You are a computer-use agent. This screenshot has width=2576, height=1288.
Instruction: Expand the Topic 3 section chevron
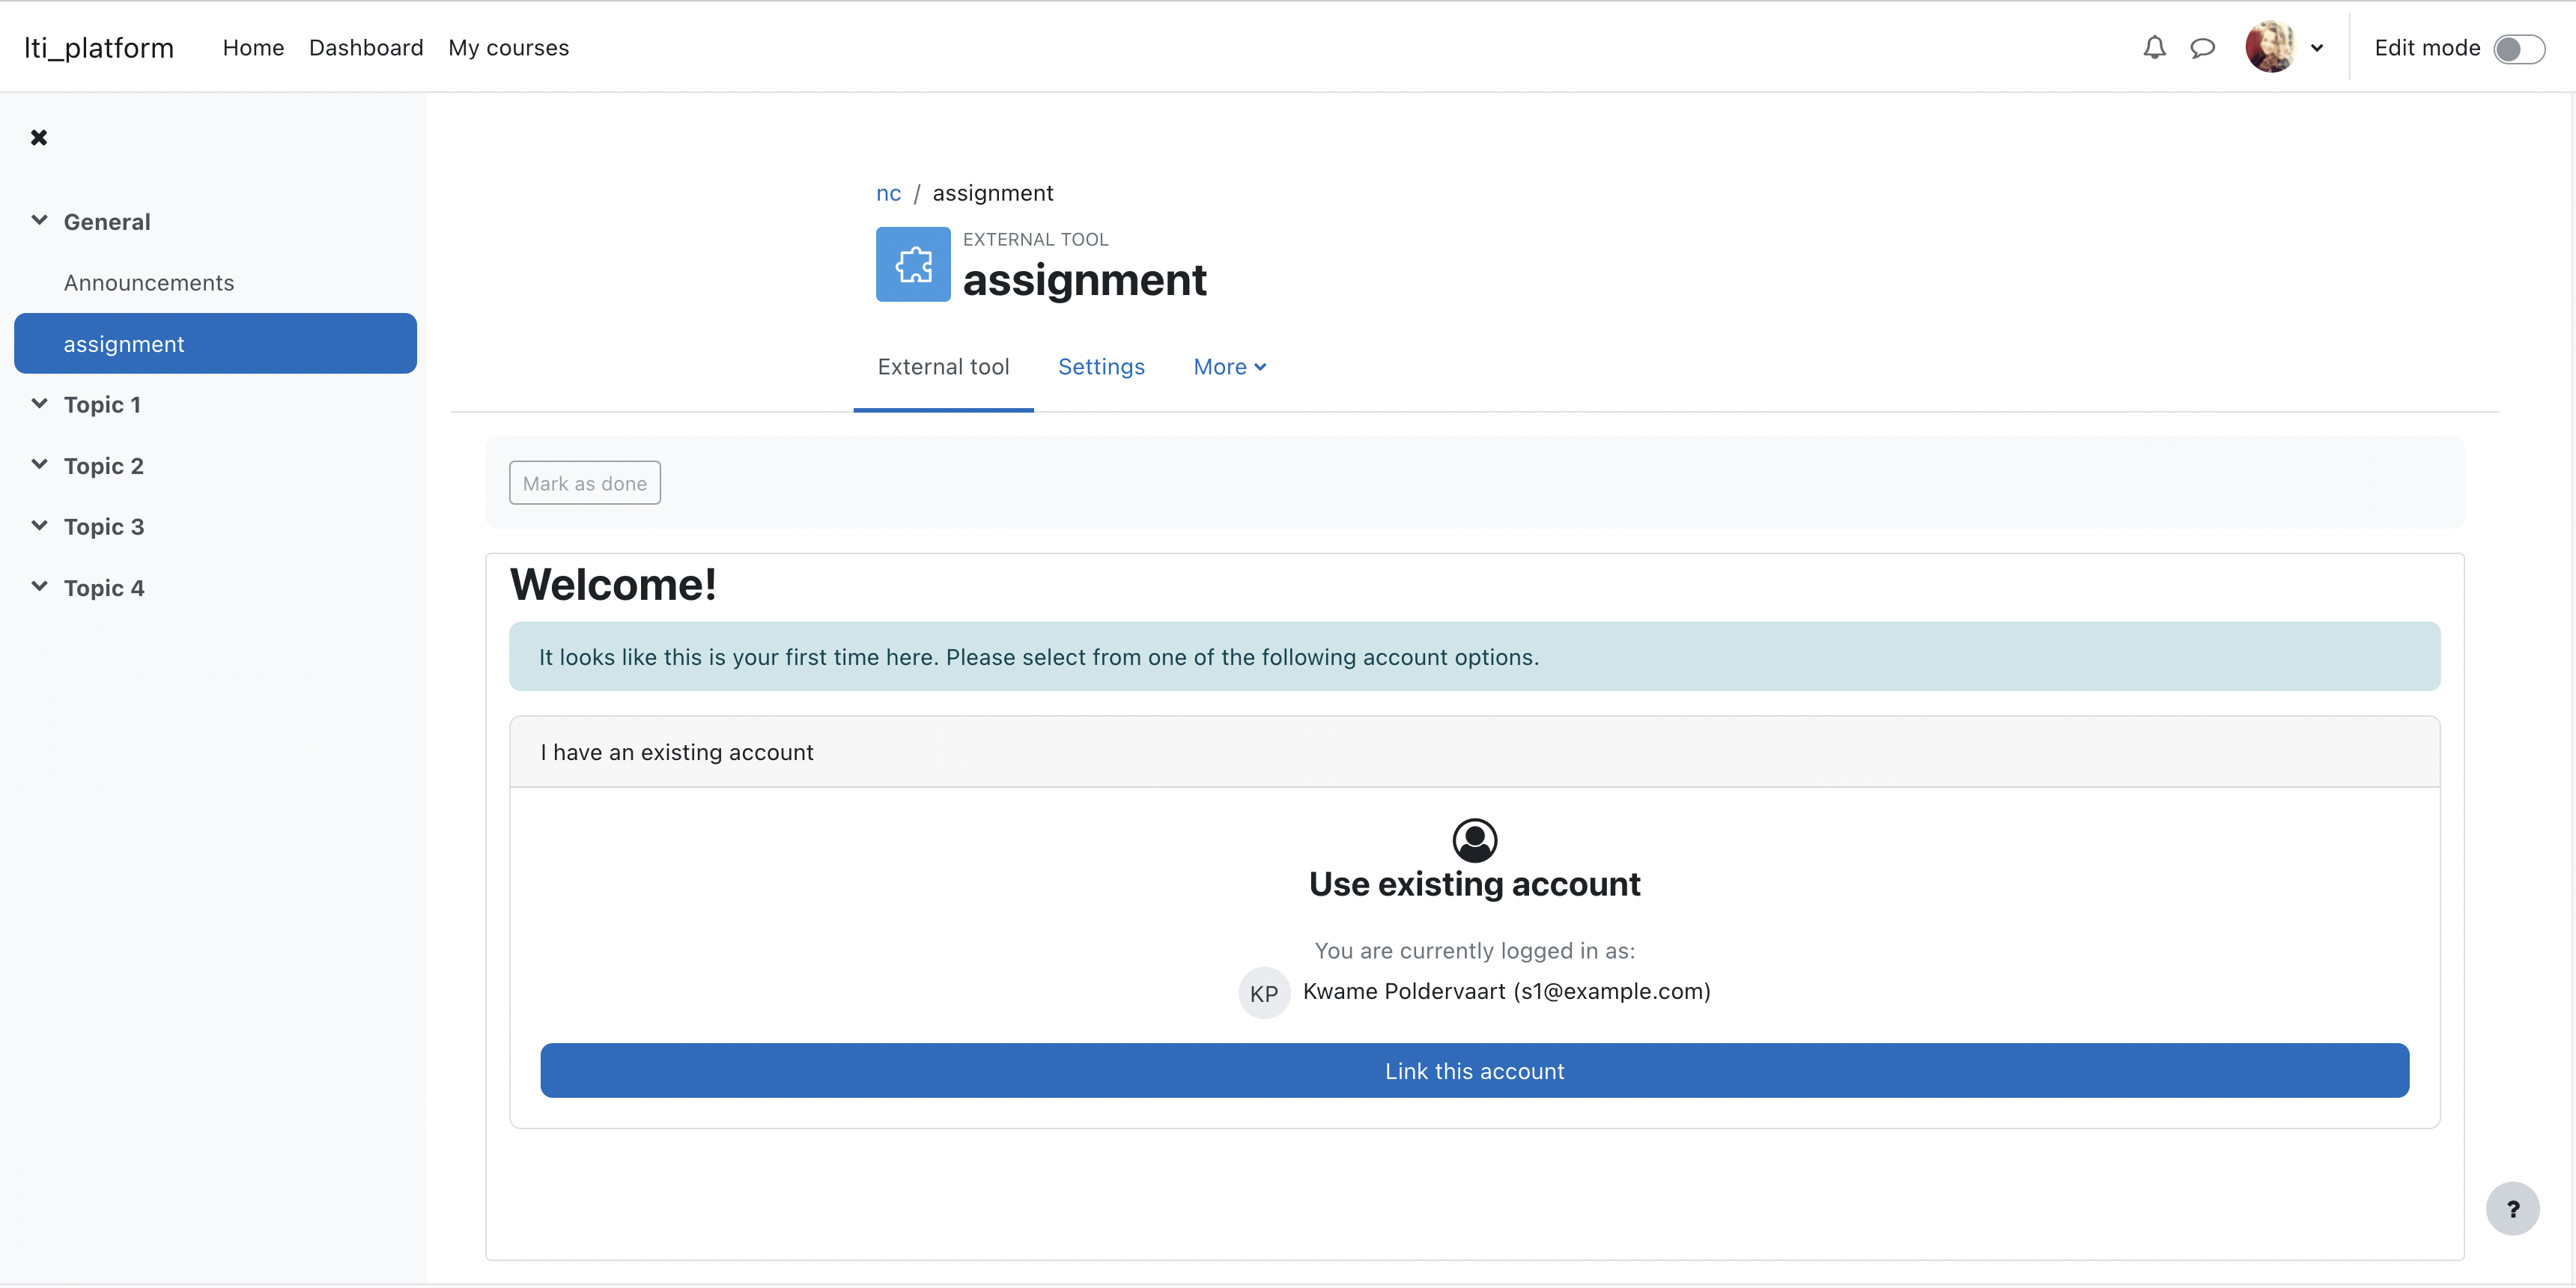39,525
